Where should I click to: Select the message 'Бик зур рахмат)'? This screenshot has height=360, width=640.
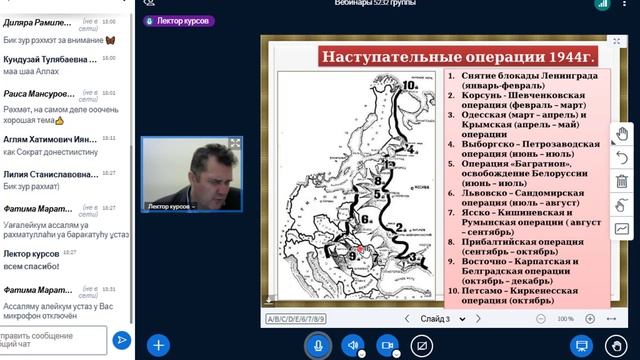pyautogui.click(x=31, y=187)
